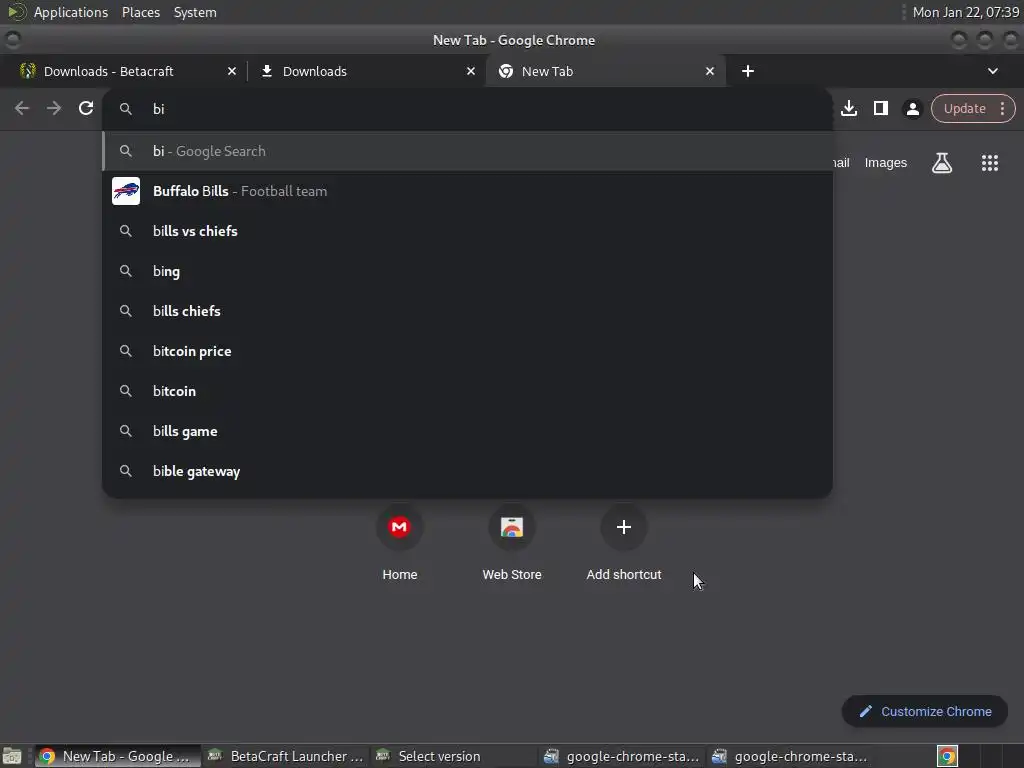Click the show desktop icon in the taskbar

click(x=12, y=756)
